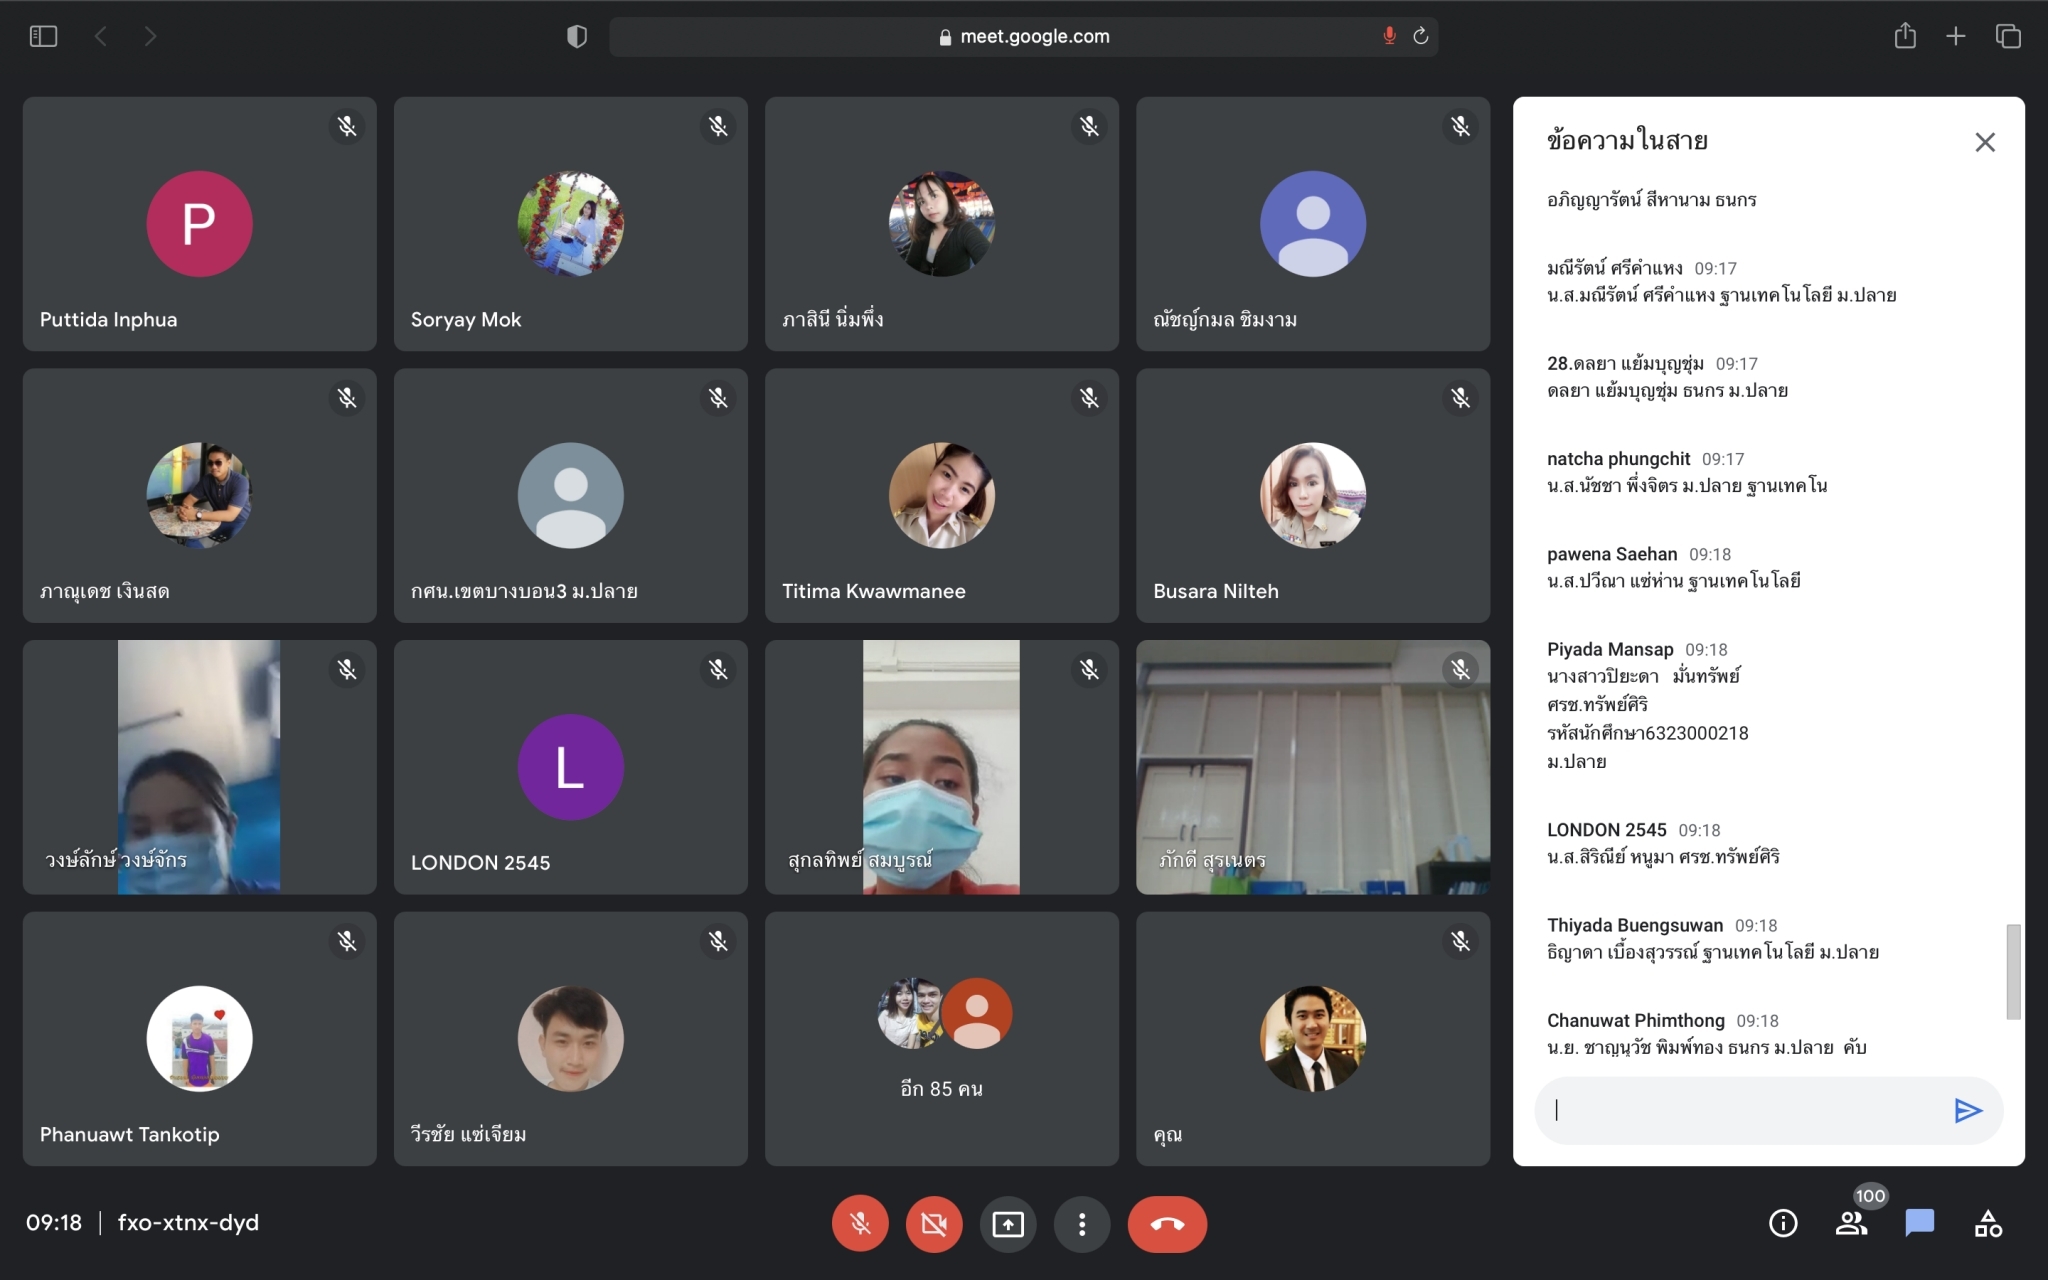This screenshot has height=1280, width=2048.
Task: Focus the chat message input field
Action: click(x=1740, y=1110)
